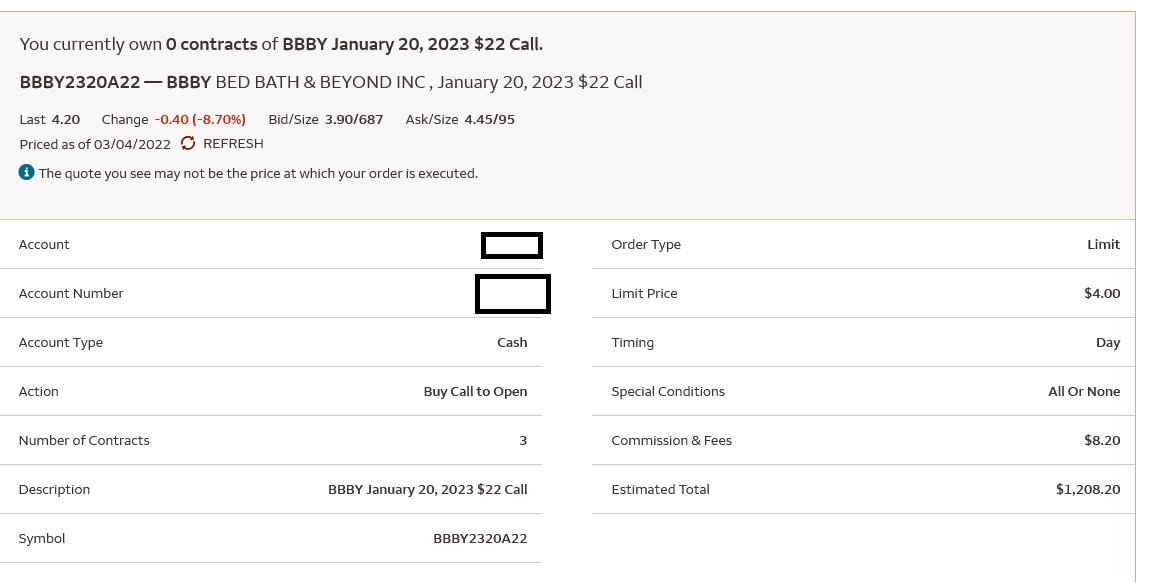Click the bold BBBY2320A22 heading symbol
Screen dimensions: 1154x583
click(x=79, y=82)
